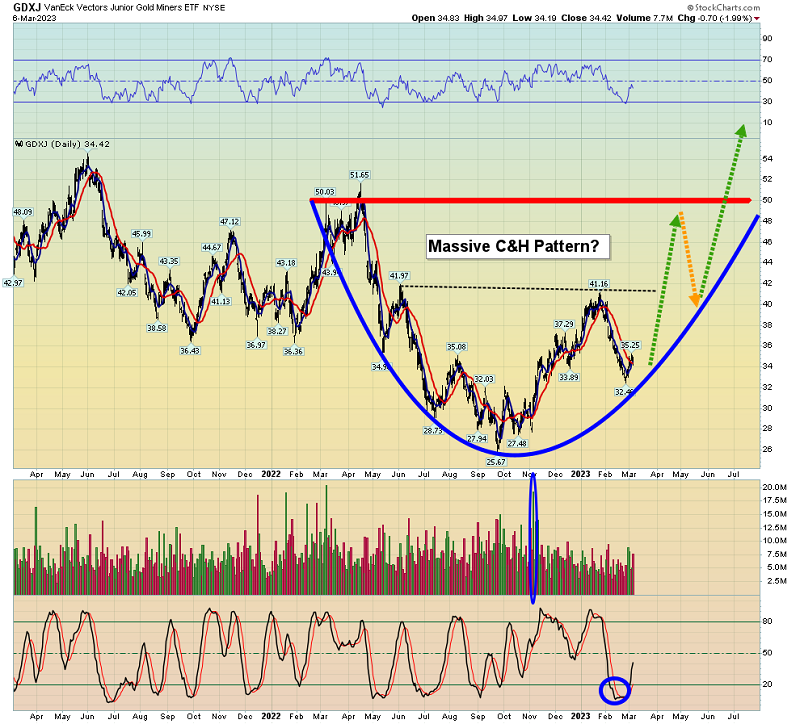
Task: Click the Volume 7.7M value
Action: click(644, 18)
